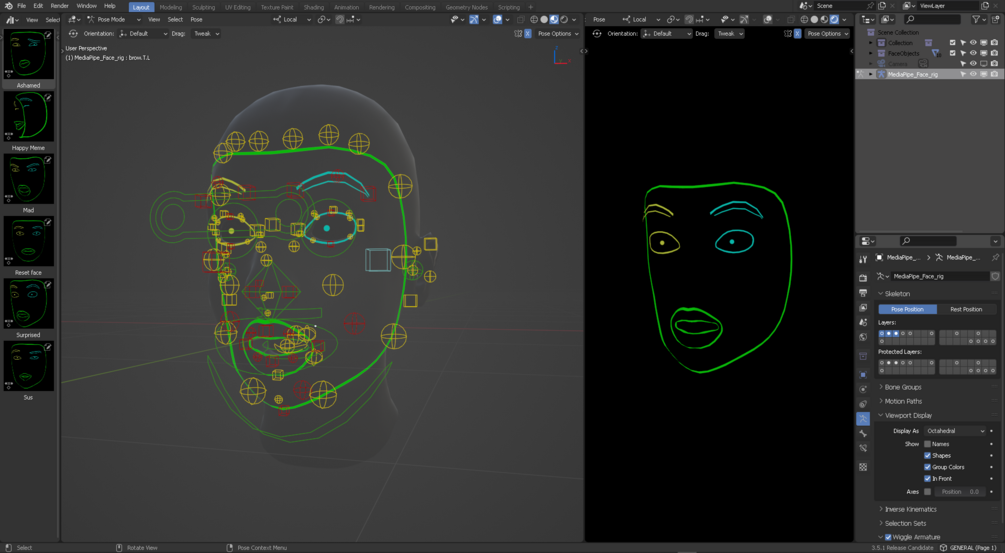Uncheck the Collection exclude checkbox in outliner

tap(952, 43)
